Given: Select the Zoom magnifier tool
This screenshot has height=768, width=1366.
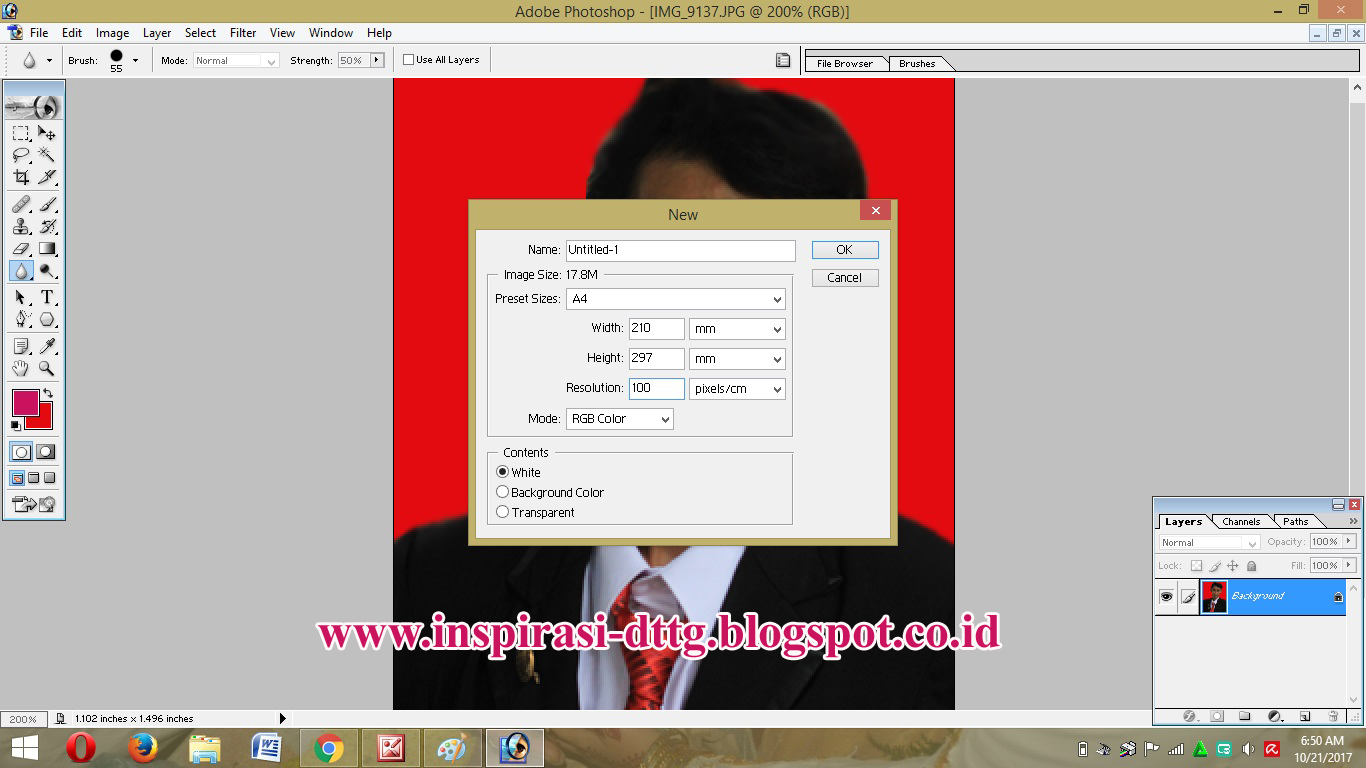Looking at the screenshot, I should [47, 368].
